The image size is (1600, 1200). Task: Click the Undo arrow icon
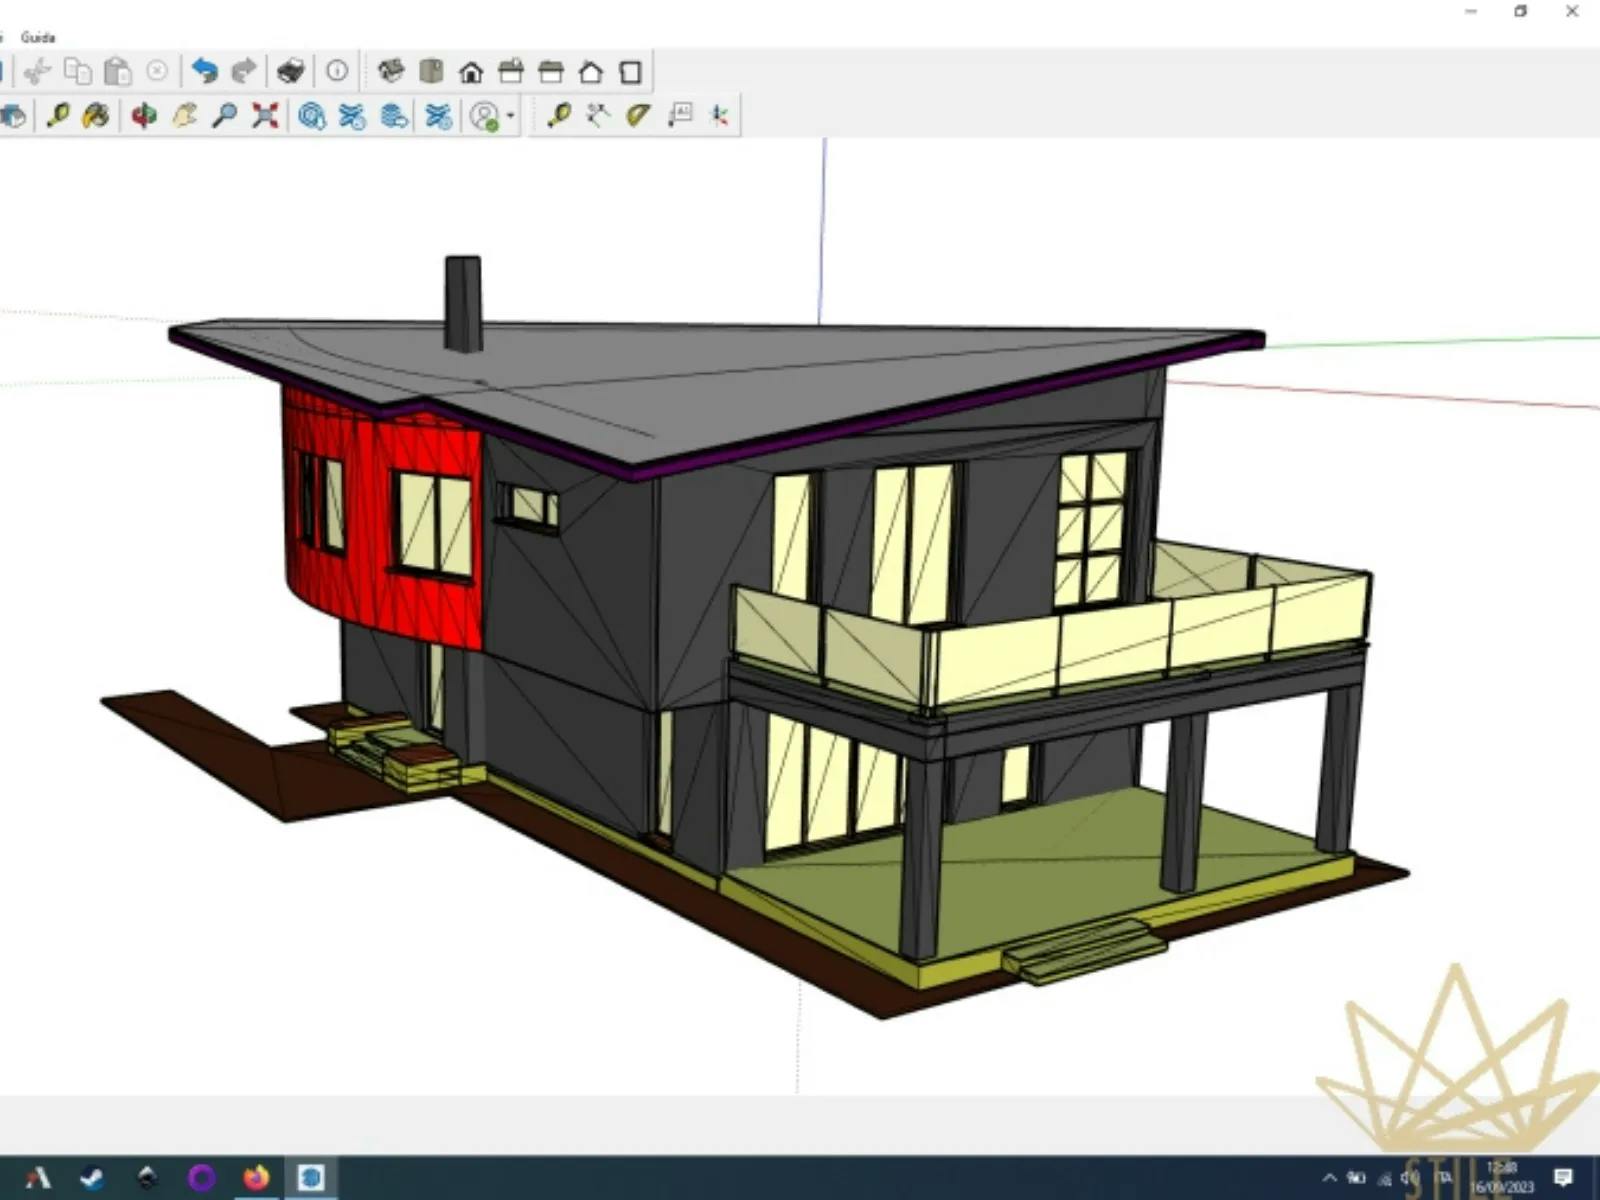[x=204, y=71]
